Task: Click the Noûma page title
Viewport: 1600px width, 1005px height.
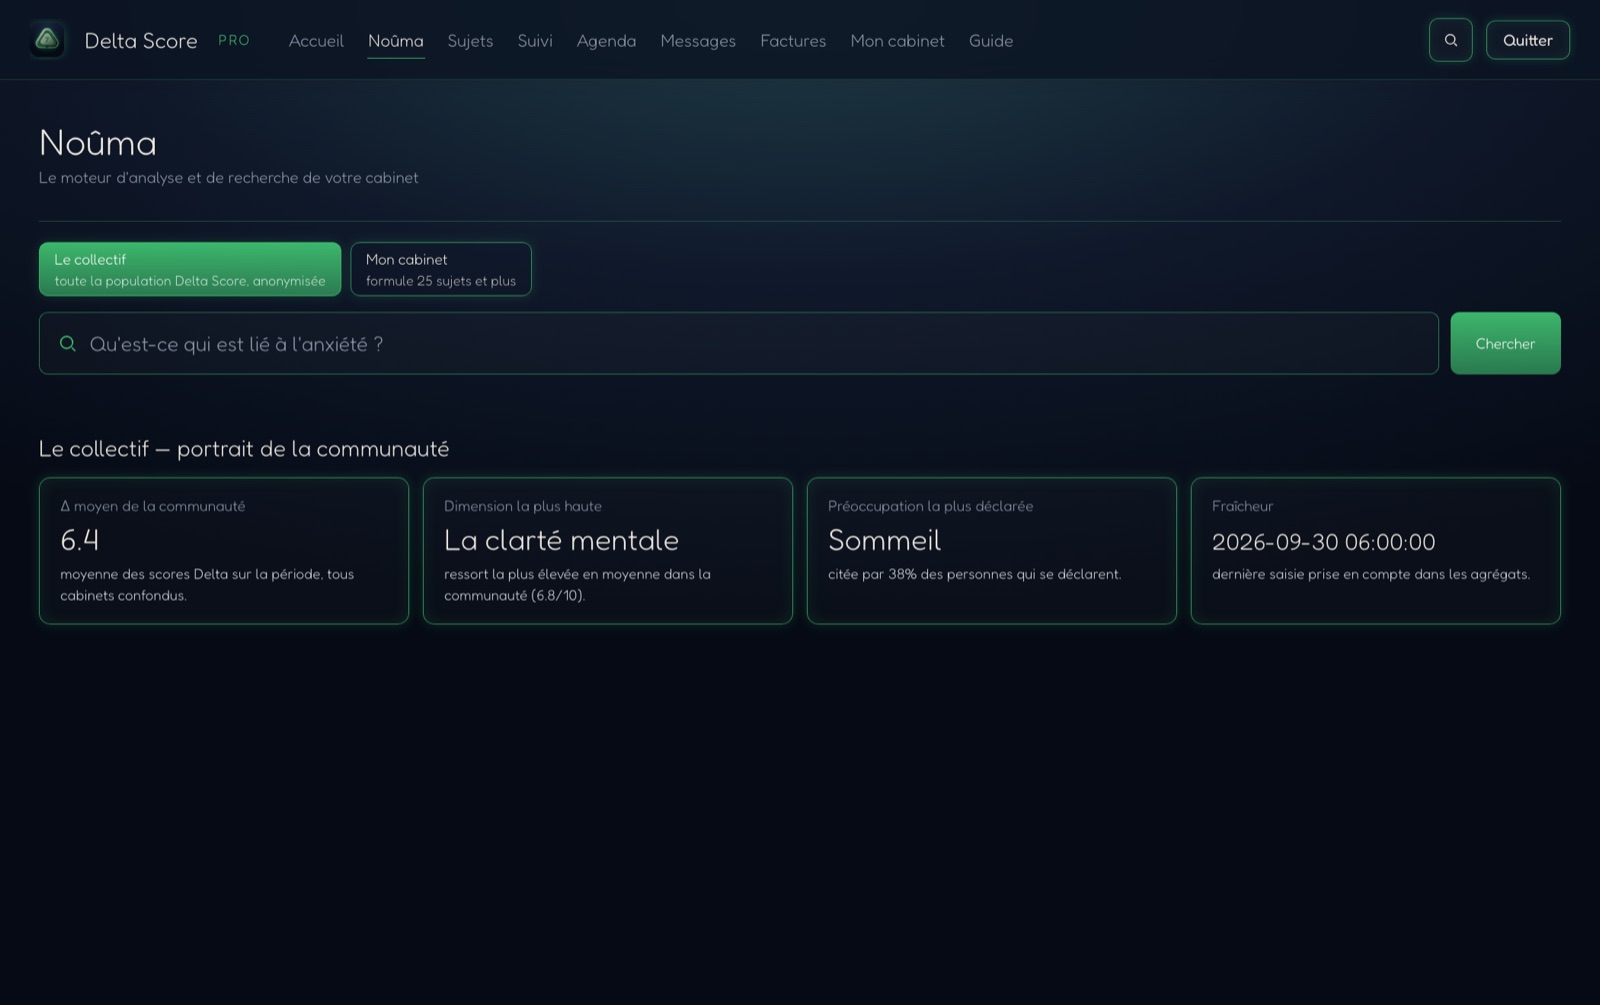Action: [x=98, y=143]
